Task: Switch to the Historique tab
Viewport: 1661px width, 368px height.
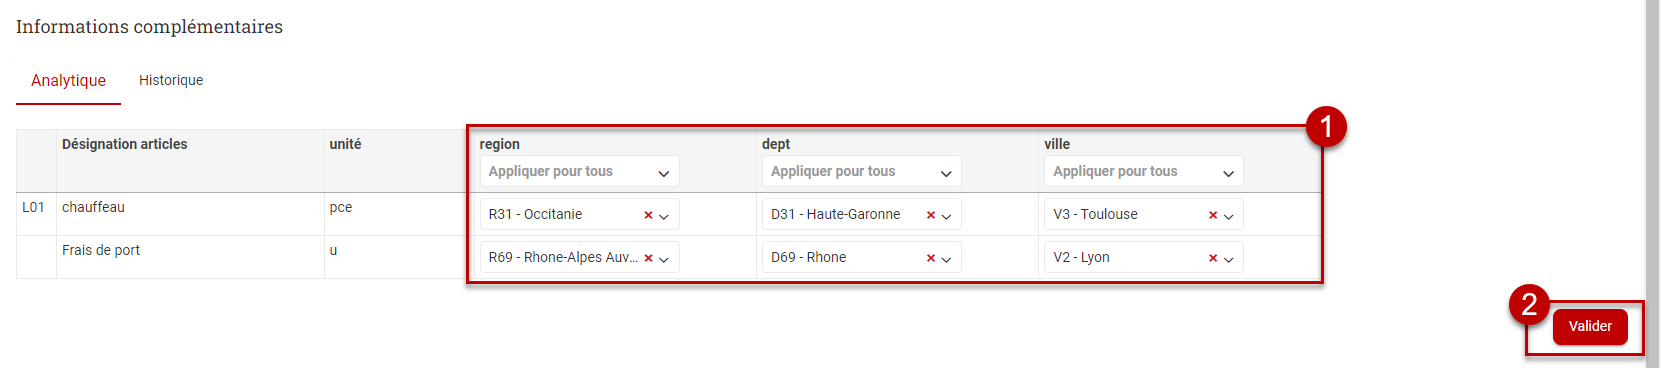Action: pos(171,80)
